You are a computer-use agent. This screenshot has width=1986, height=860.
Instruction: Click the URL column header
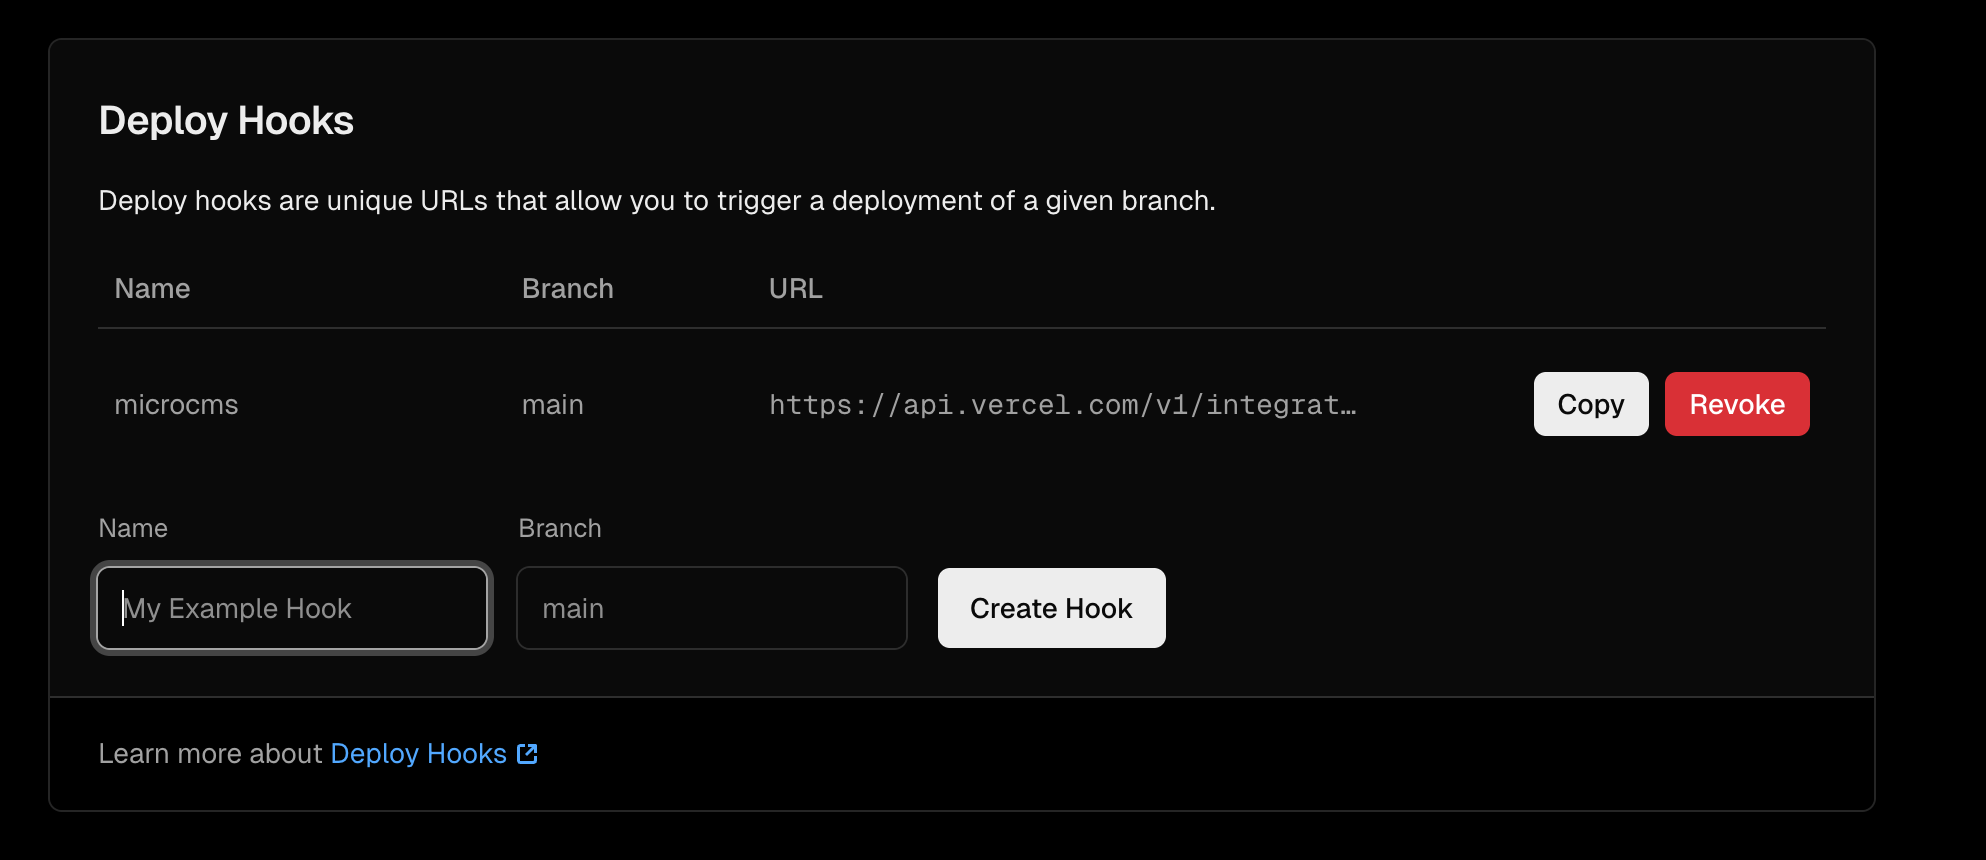[795, 289]
